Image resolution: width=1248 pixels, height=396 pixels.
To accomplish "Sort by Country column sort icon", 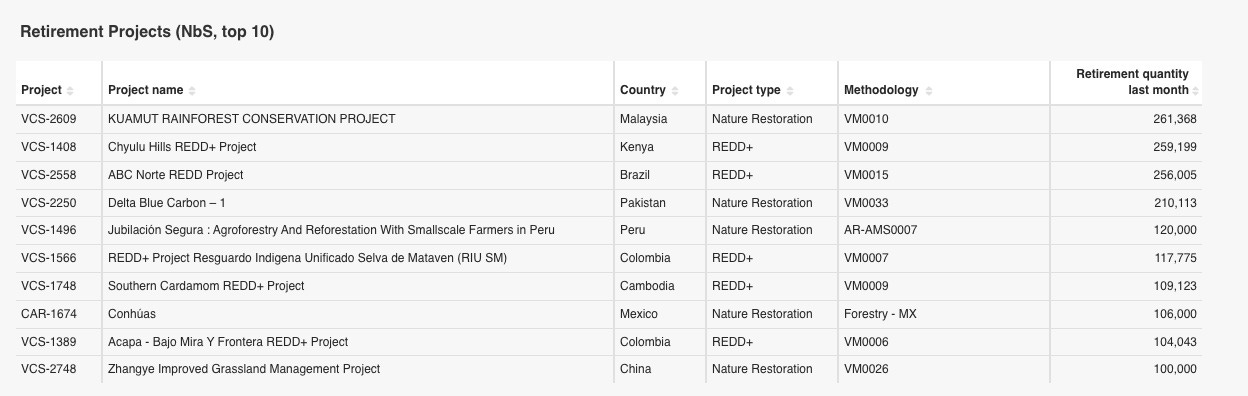I will click(675, 91).
